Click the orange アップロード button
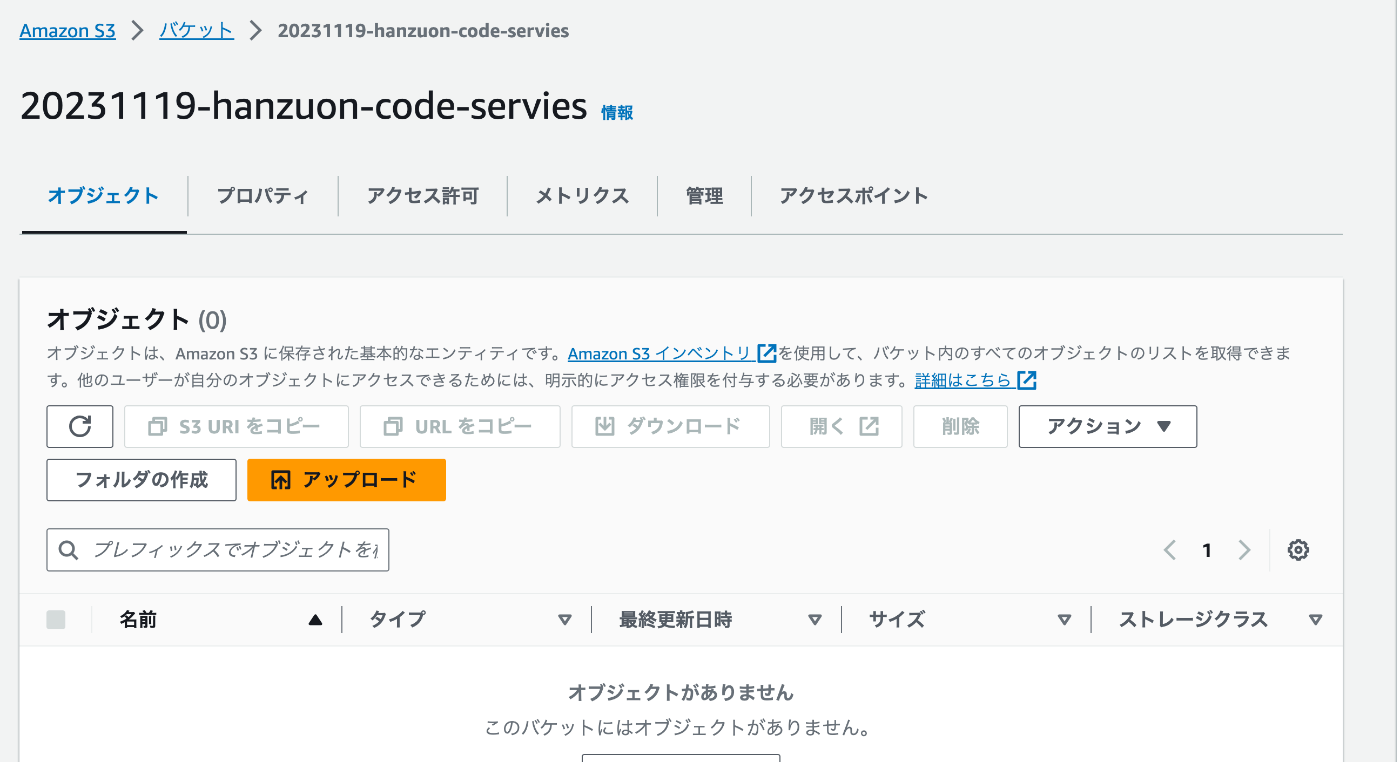1400x762 pixels. pos(346,480)
